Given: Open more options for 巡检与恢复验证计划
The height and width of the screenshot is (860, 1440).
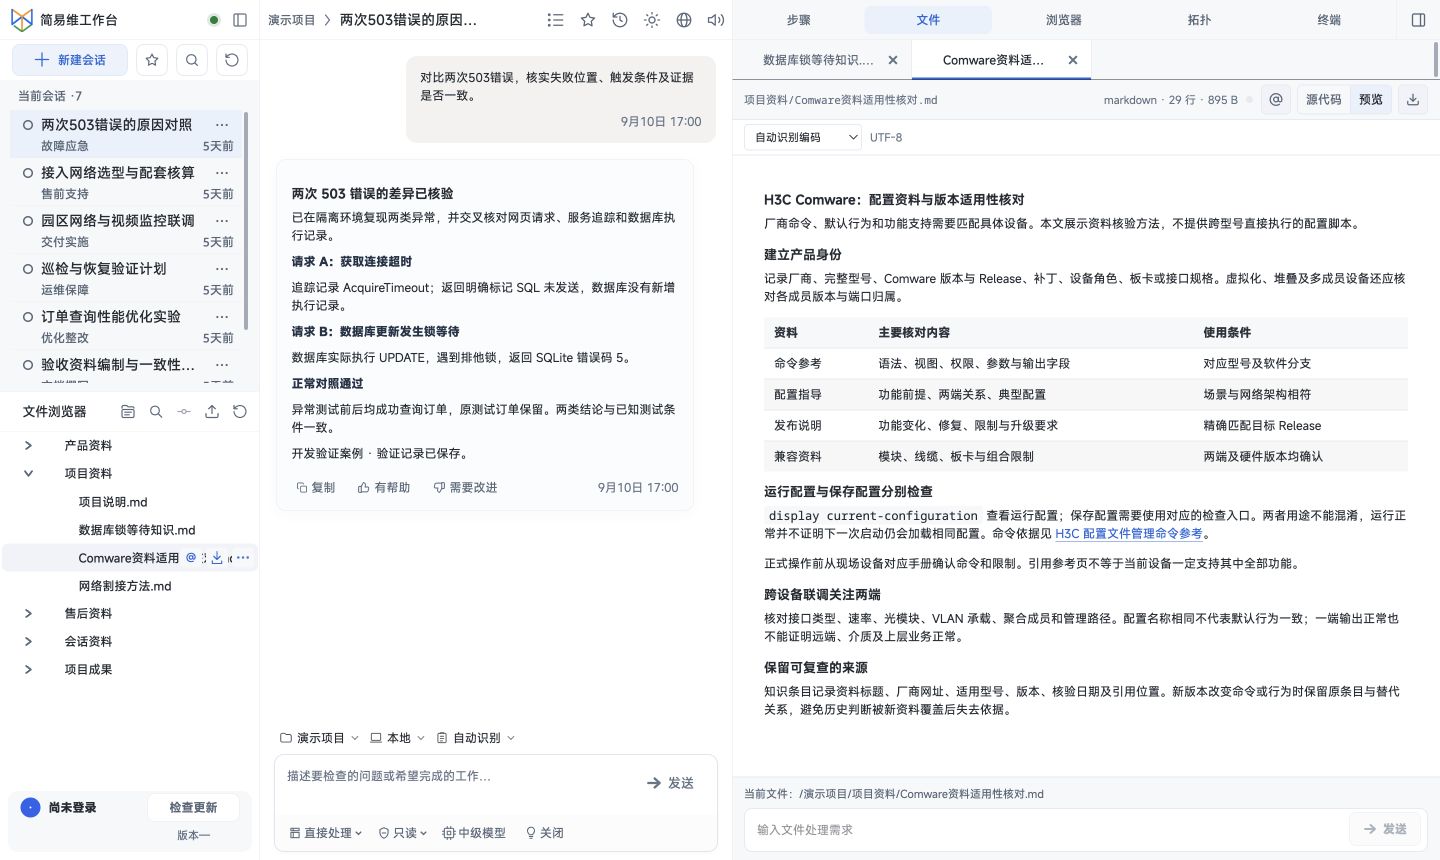Looking at the screenshot, I should click(x=222, y=269).
